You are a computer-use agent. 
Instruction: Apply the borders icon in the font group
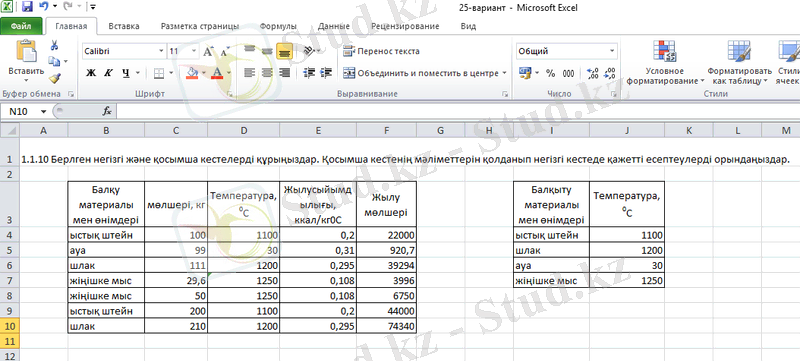click(x=159, y=73)
